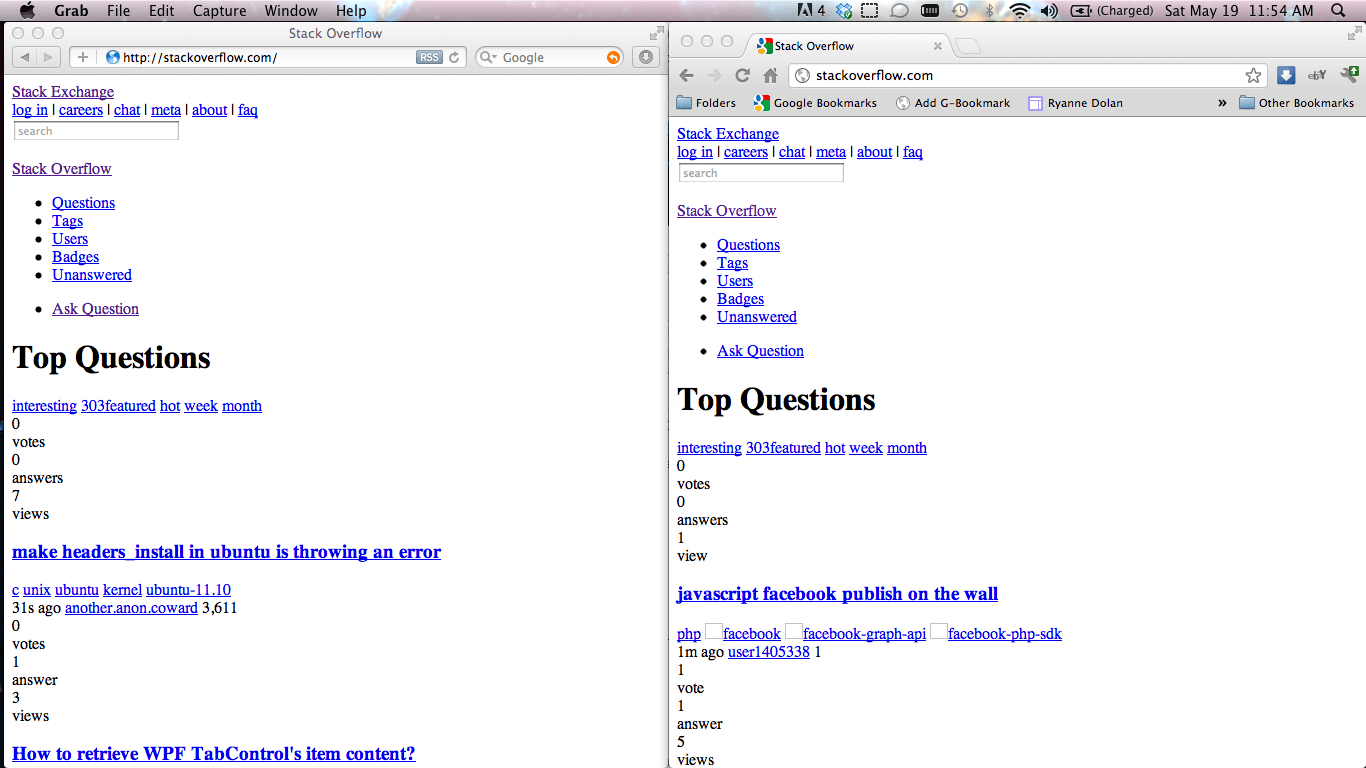Open the Folders bookmark folder in Chrome

point(706,103)
